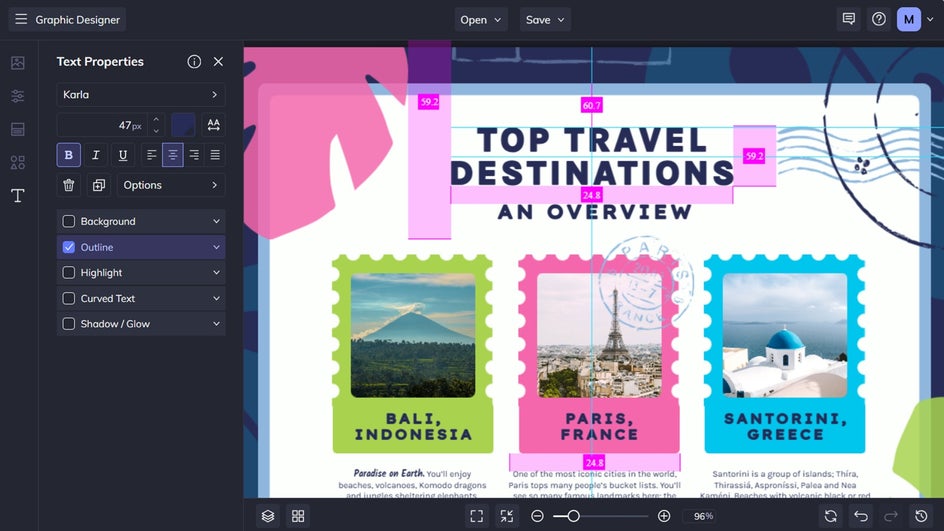Open the Save dropdown menu
944x531 pixels.
click(545, 19)
